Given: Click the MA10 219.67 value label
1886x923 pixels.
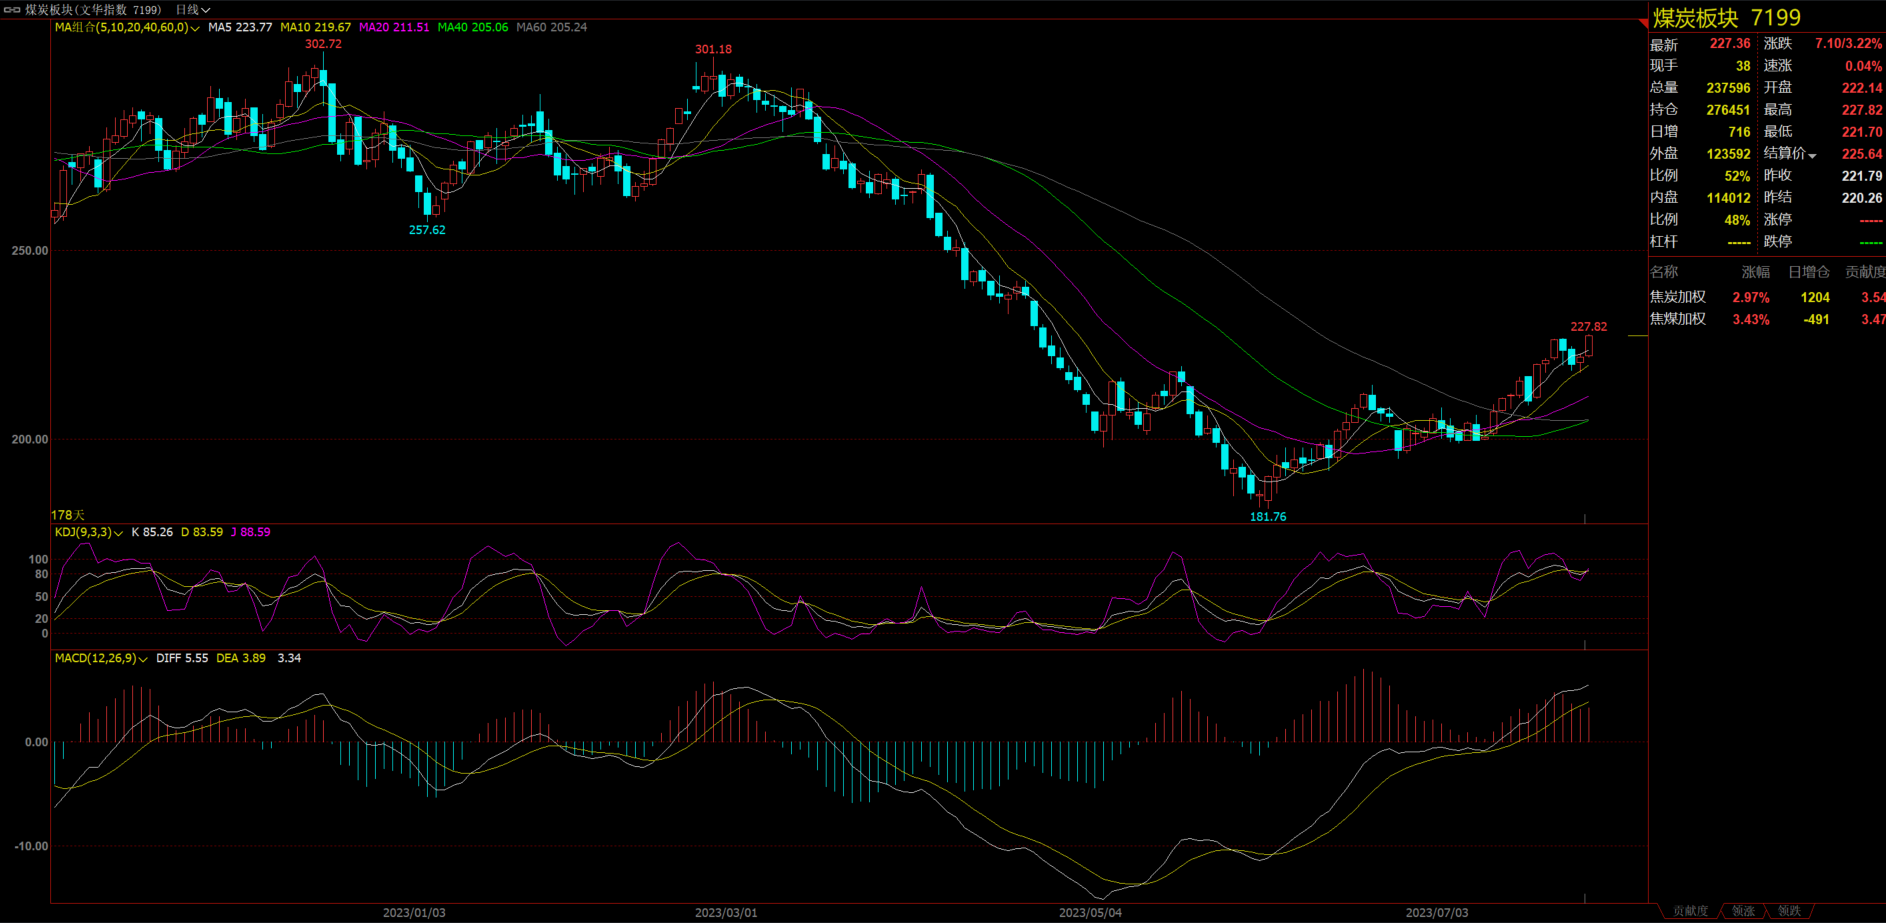Looking at the screenshot, I should pos(315,28).
